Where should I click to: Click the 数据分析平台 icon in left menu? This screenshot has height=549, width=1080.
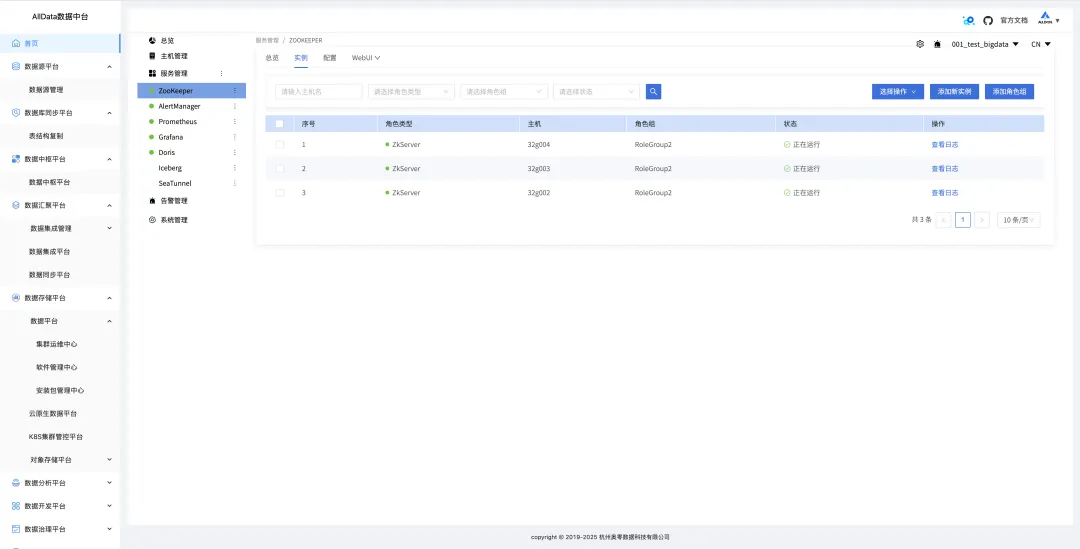[16, 483]
